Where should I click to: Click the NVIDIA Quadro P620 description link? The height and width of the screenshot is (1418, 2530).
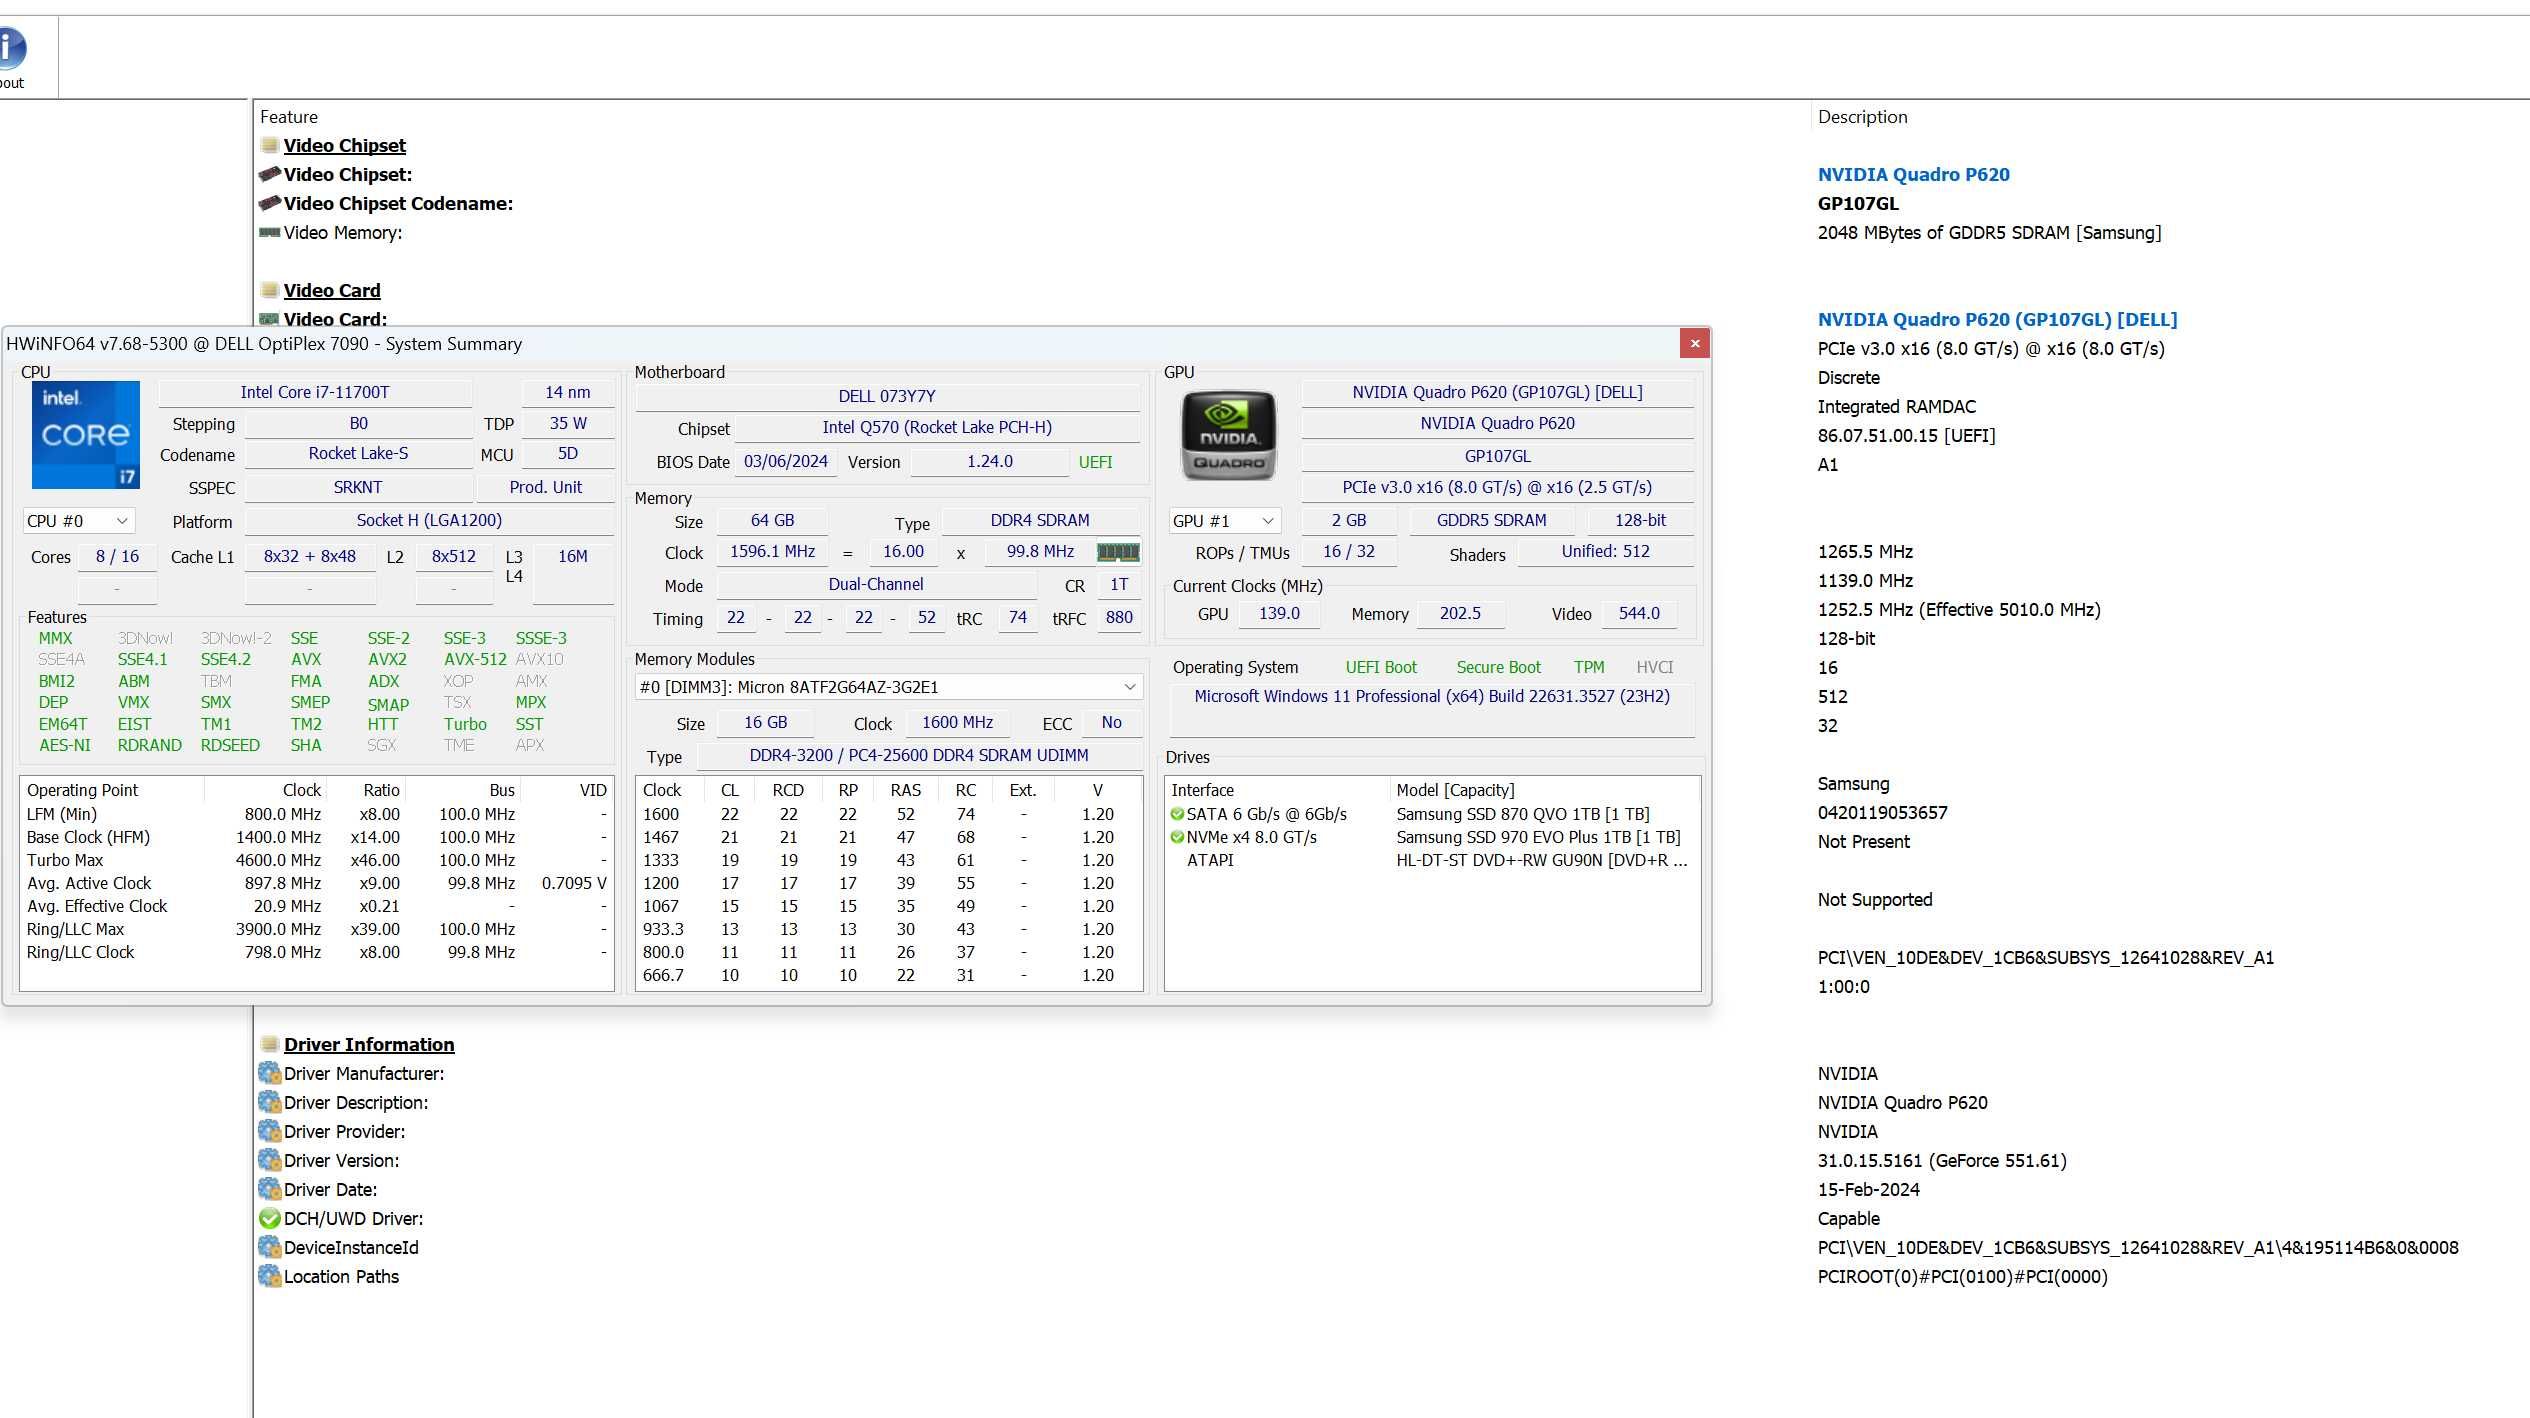[1913, 174]
